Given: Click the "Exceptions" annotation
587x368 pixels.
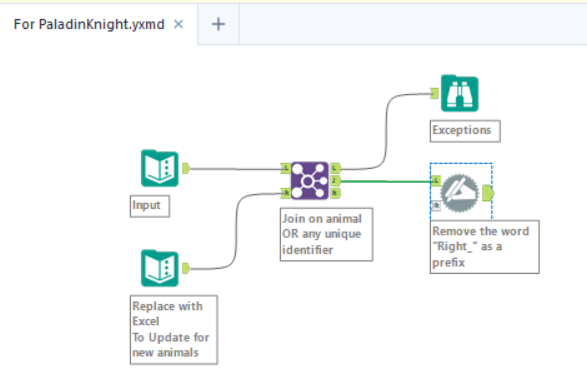Looking at the screenshot, I should [465, 131].
